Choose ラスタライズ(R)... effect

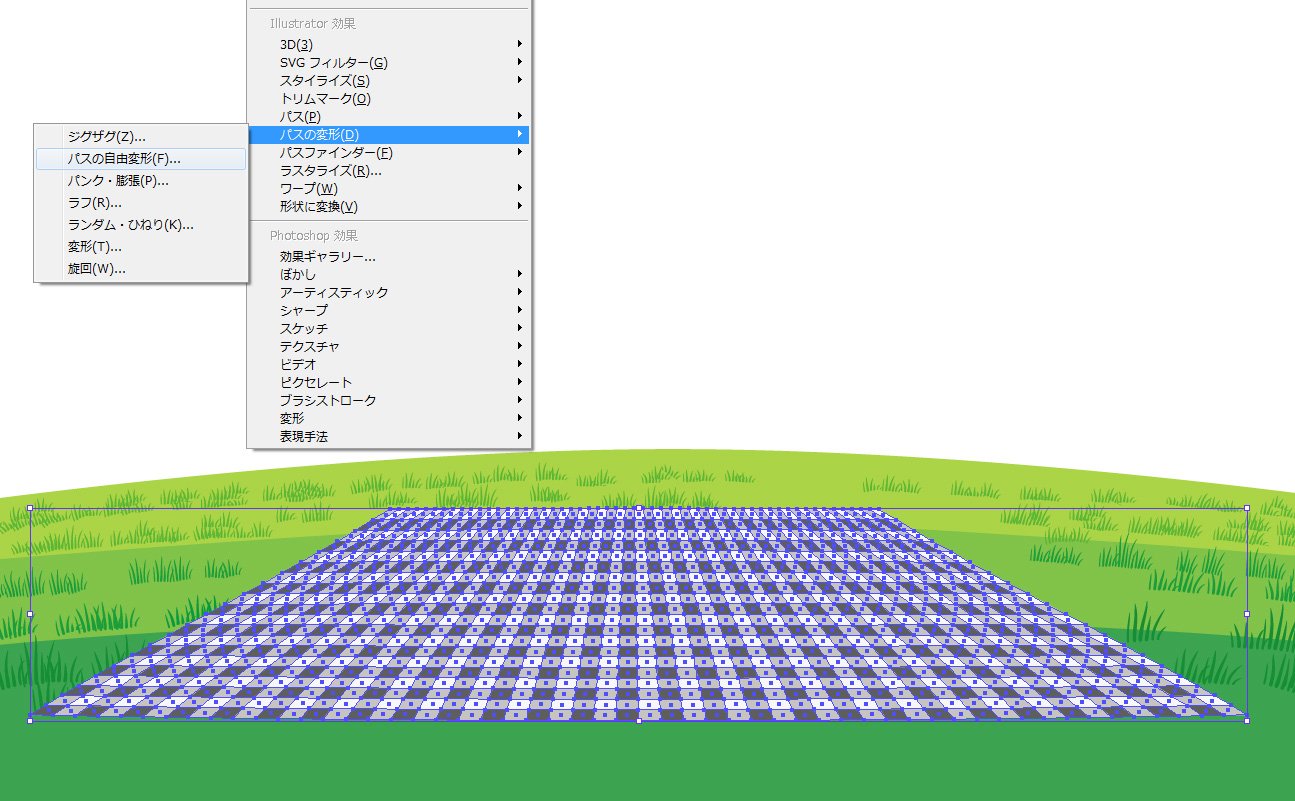click(389, 170)
